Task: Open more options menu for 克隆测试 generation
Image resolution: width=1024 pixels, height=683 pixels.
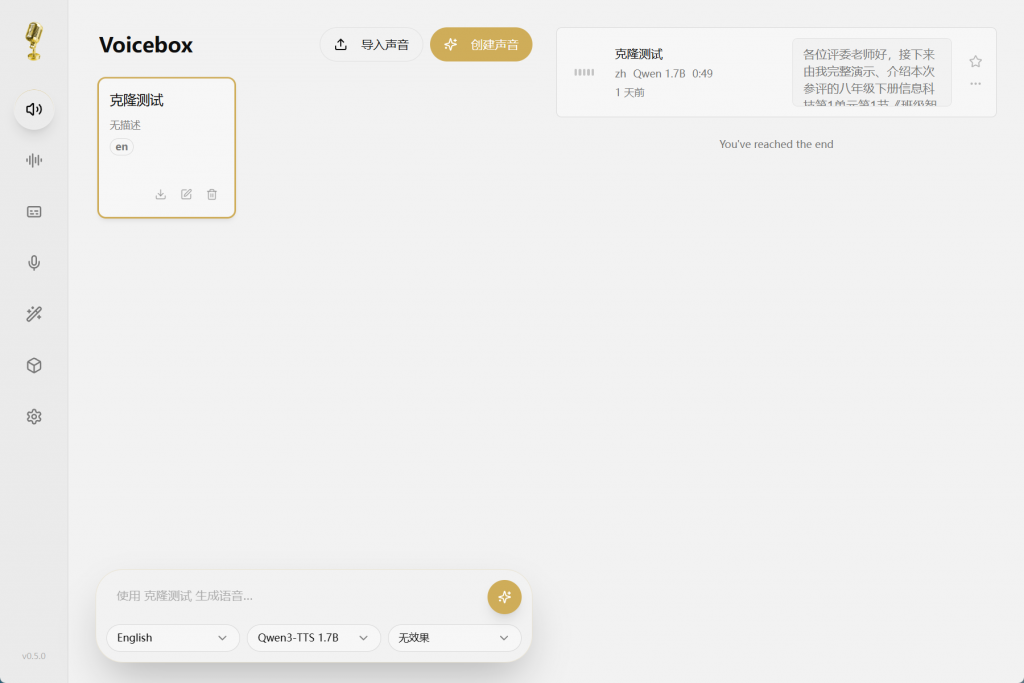Action: [x=976, y=84]
